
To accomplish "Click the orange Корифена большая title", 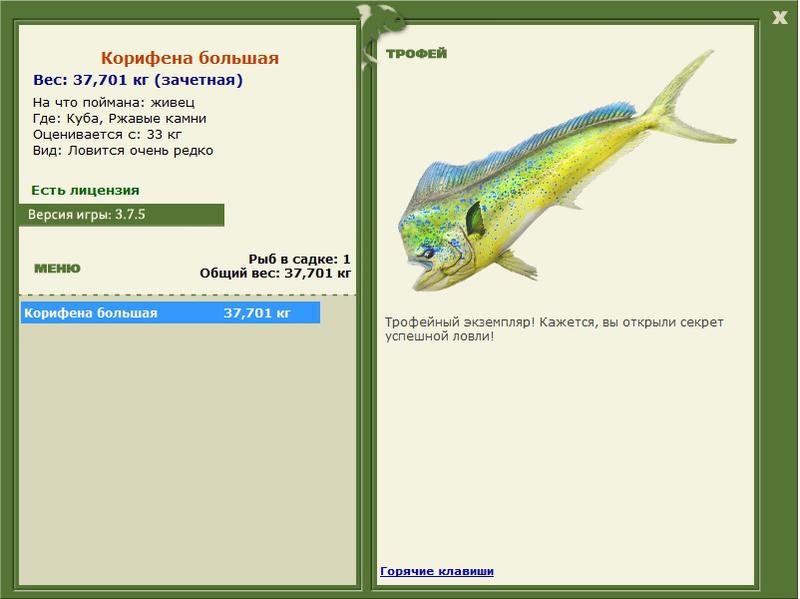I will 189,58.
